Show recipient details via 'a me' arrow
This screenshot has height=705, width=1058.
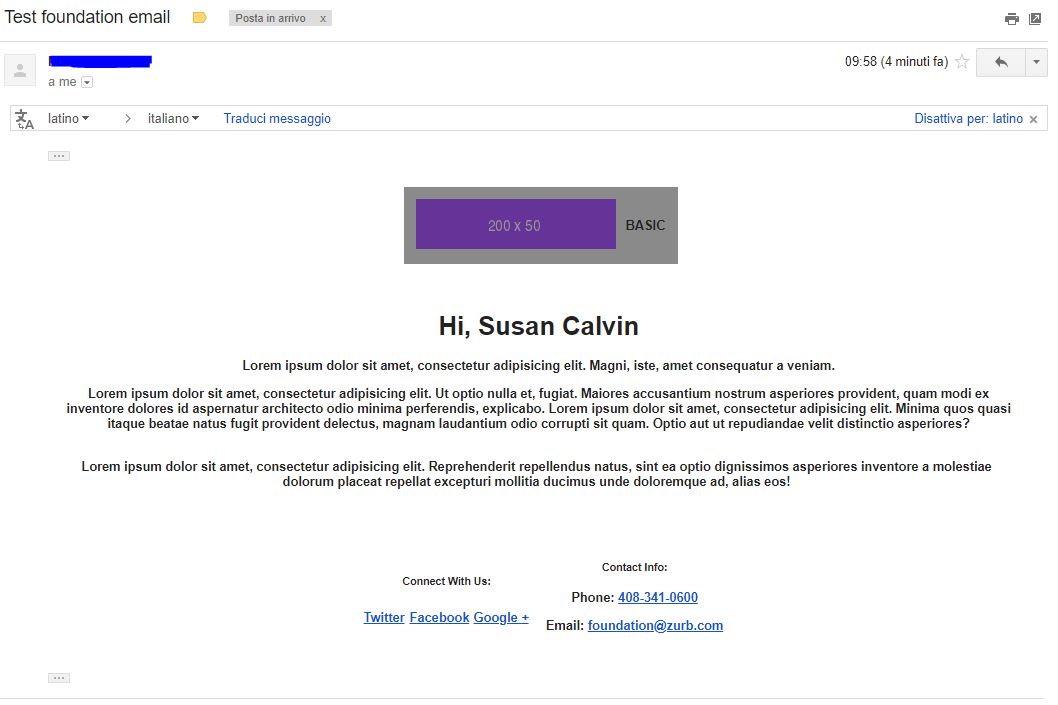[86, 81]
